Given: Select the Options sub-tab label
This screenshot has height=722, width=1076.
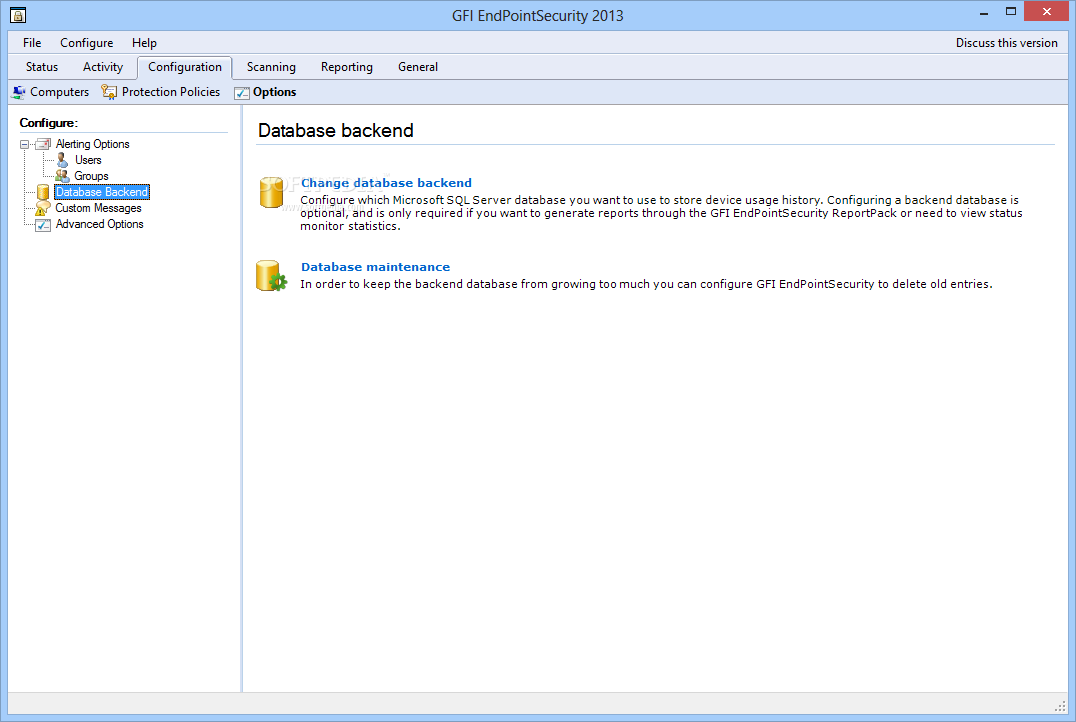Looking at the screenshot, I should click(274, 92).
